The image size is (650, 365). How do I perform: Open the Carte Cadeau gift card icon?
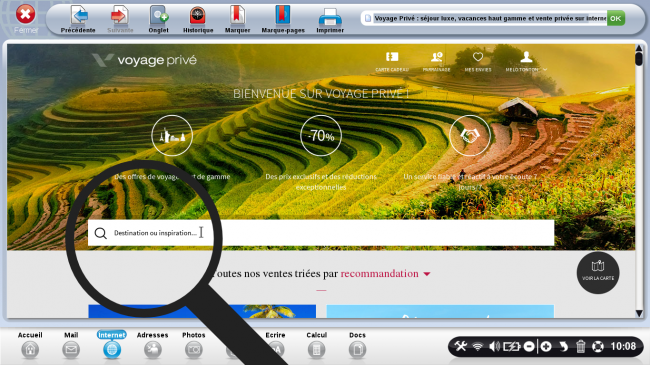[x=392, y=61]
